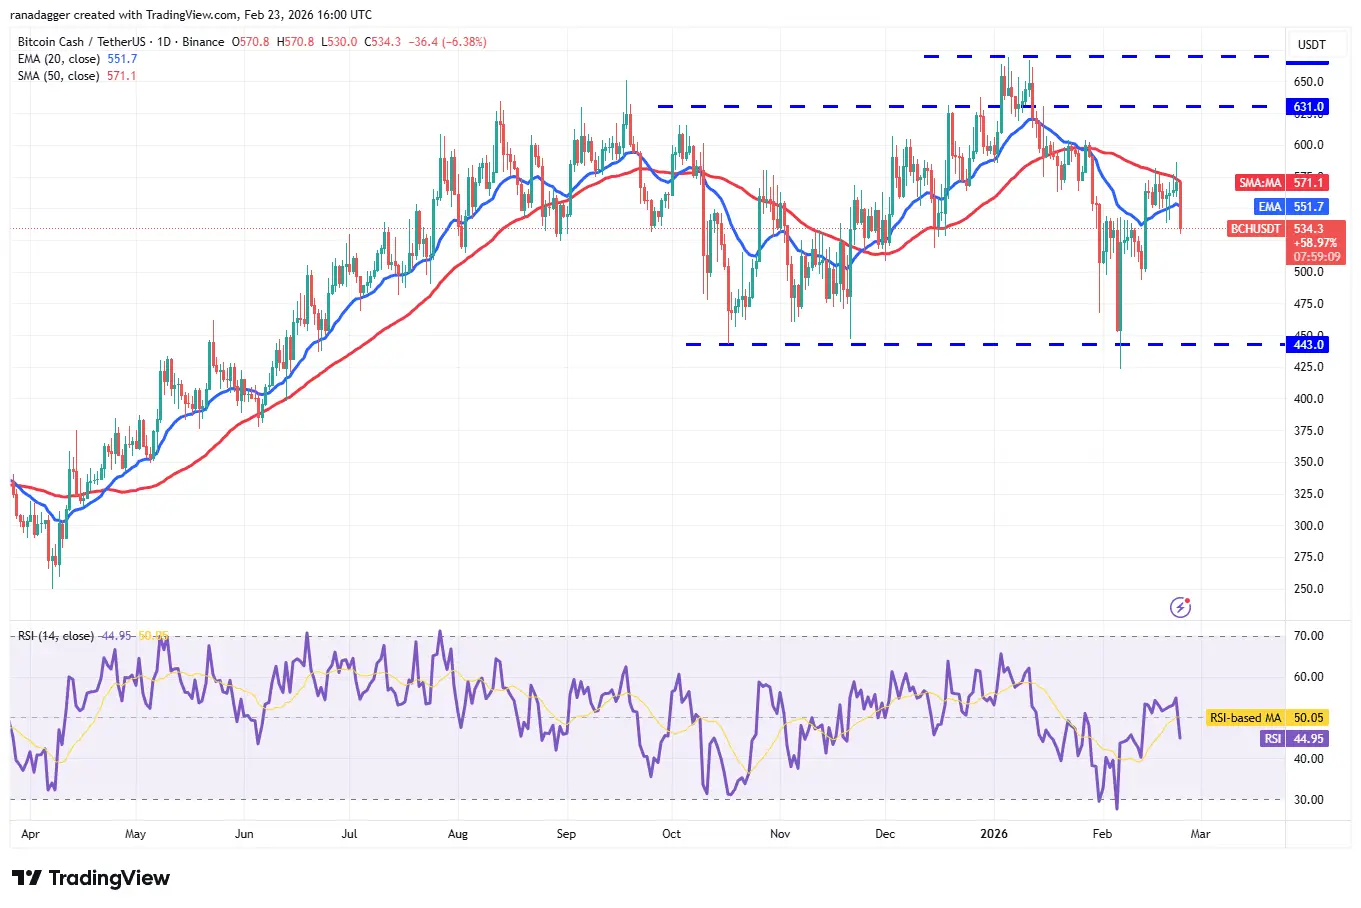Click the red SMA:MA 571.1 price label
Viewport: 1361px width, 908px height.
tap(1283, 183)
